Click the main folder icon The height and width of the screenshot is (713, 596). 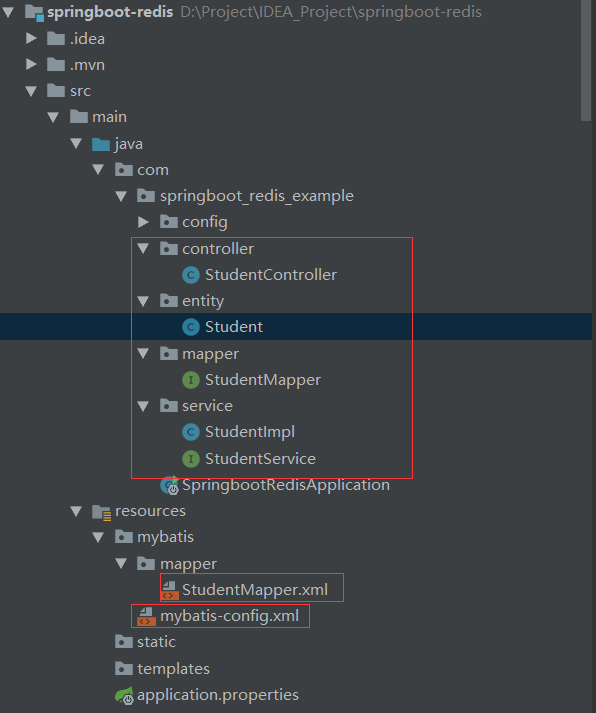tap(79, 116)
